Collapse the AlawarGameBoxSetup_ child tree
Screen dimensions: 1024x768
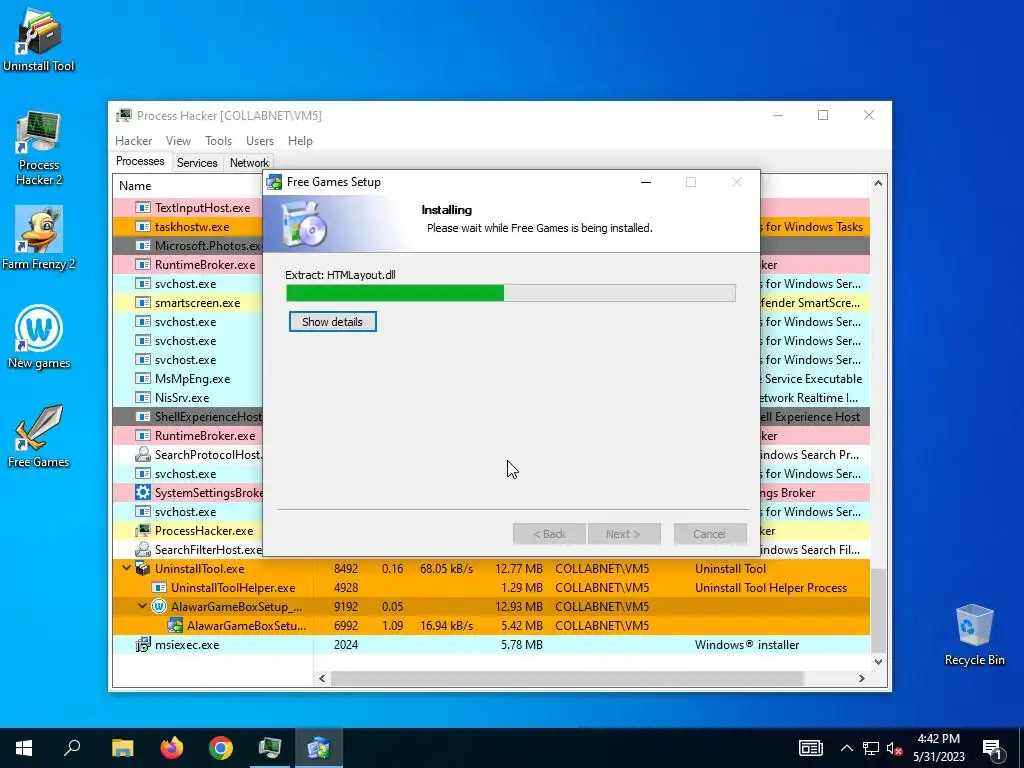tap(142, 606)
